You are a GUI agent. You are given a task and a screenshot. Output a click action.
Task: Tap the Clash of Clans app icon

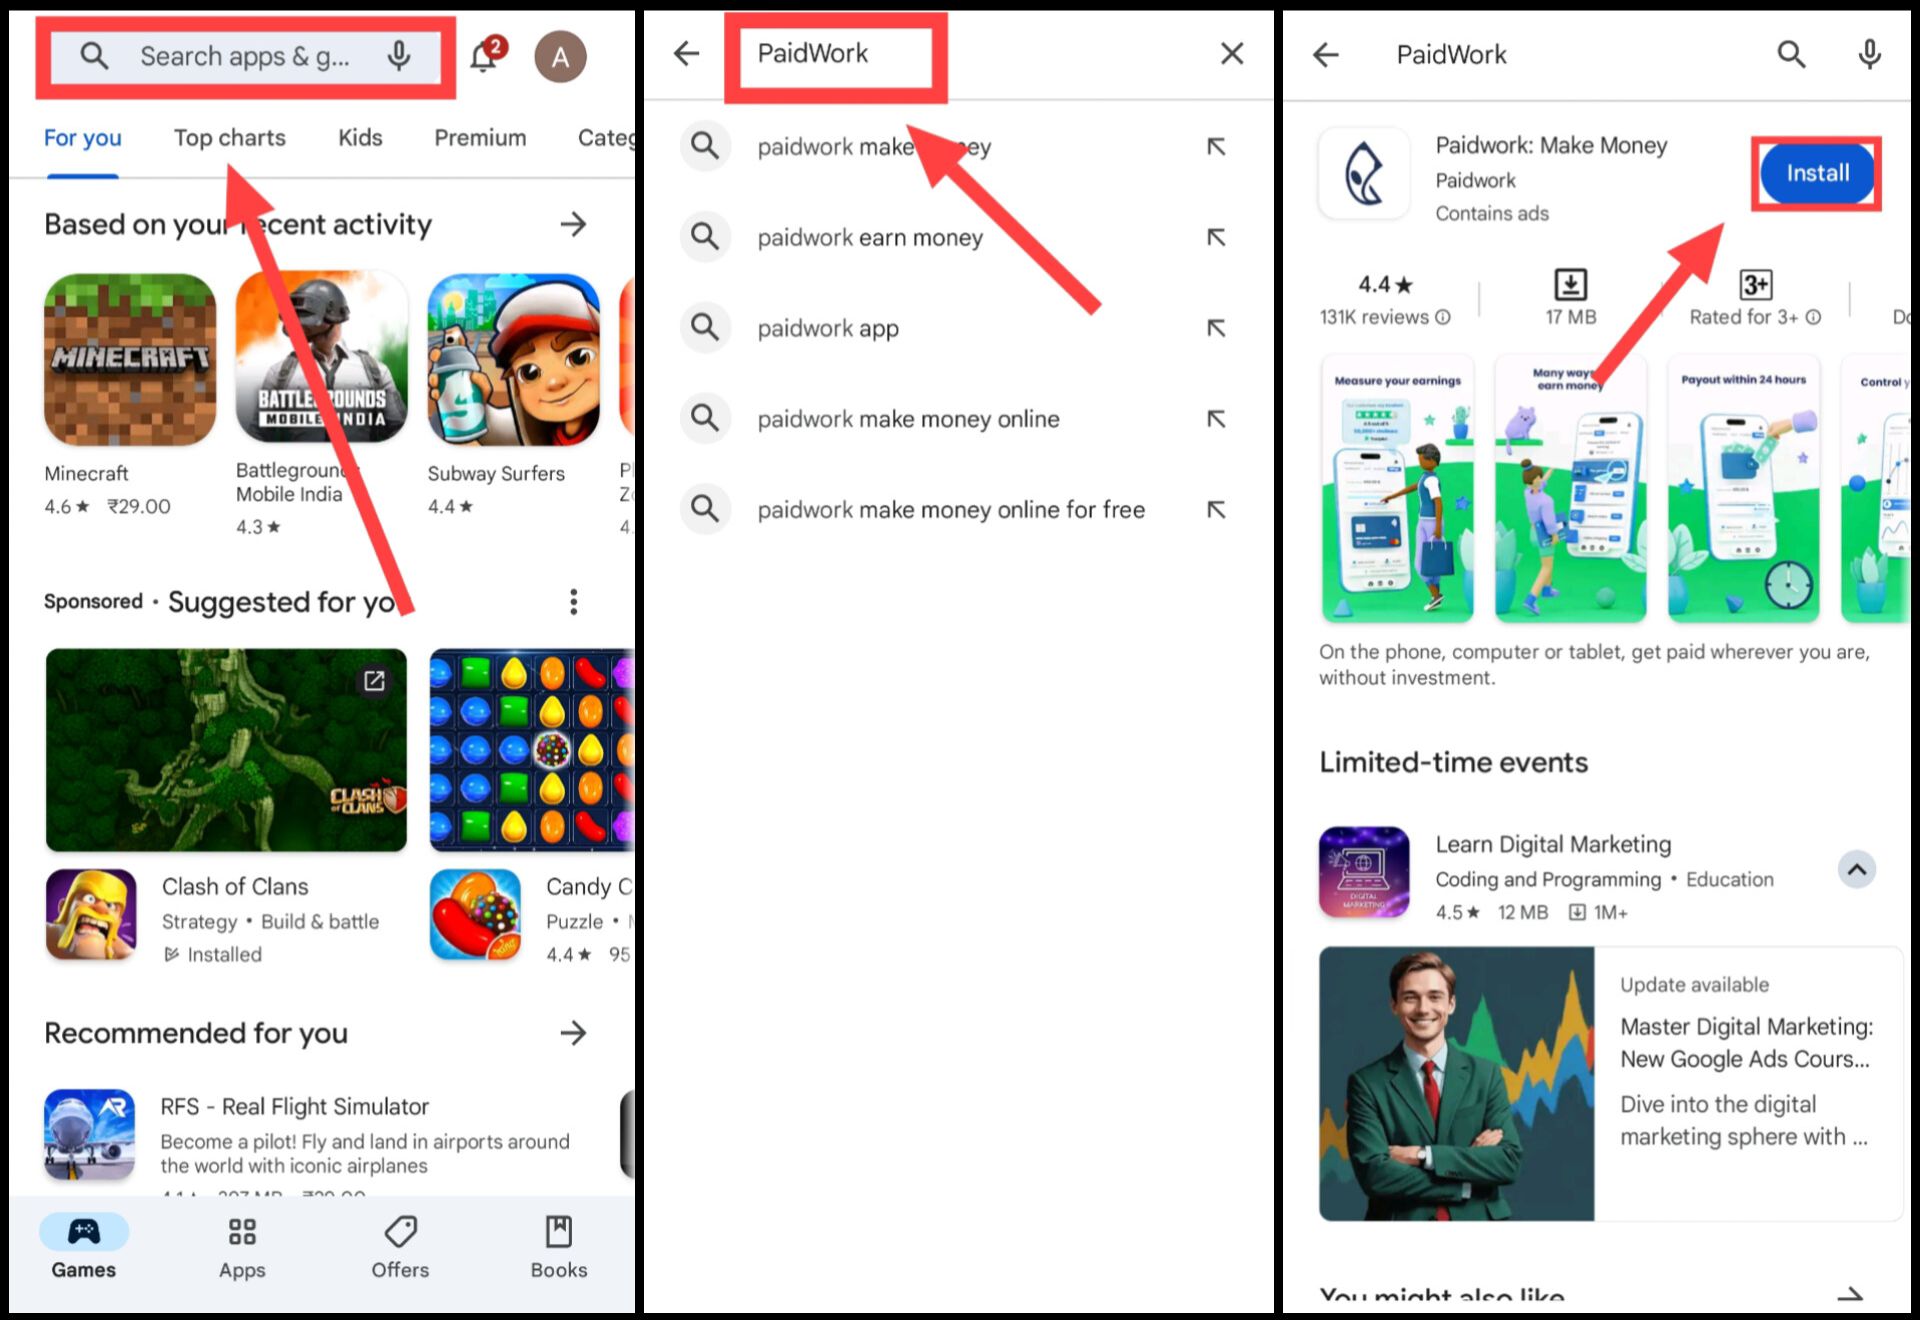click(91, 914)
